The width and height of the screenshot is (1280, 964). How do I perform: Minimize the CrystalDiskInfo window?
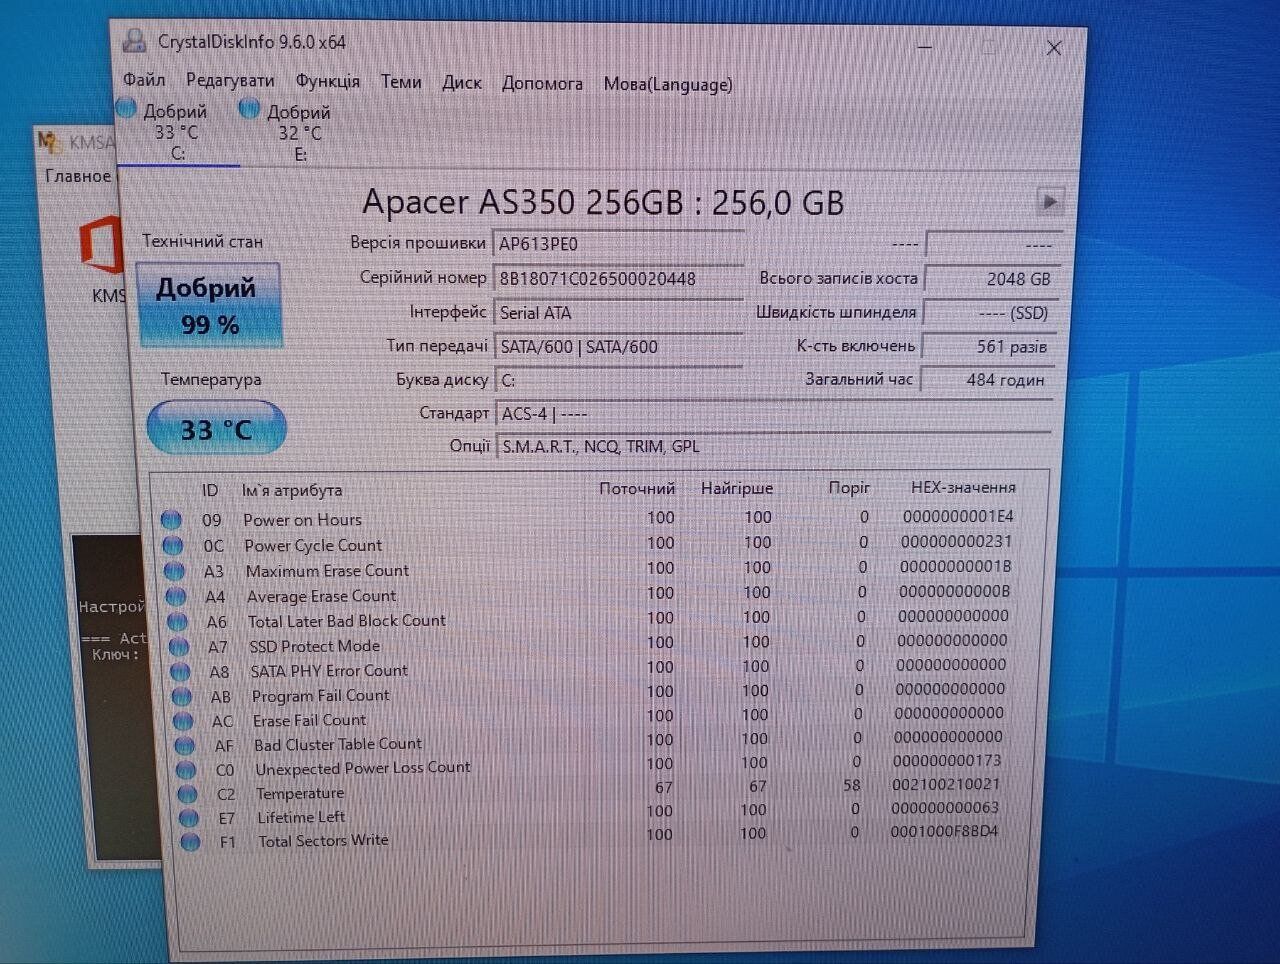(x=925, y=47)
